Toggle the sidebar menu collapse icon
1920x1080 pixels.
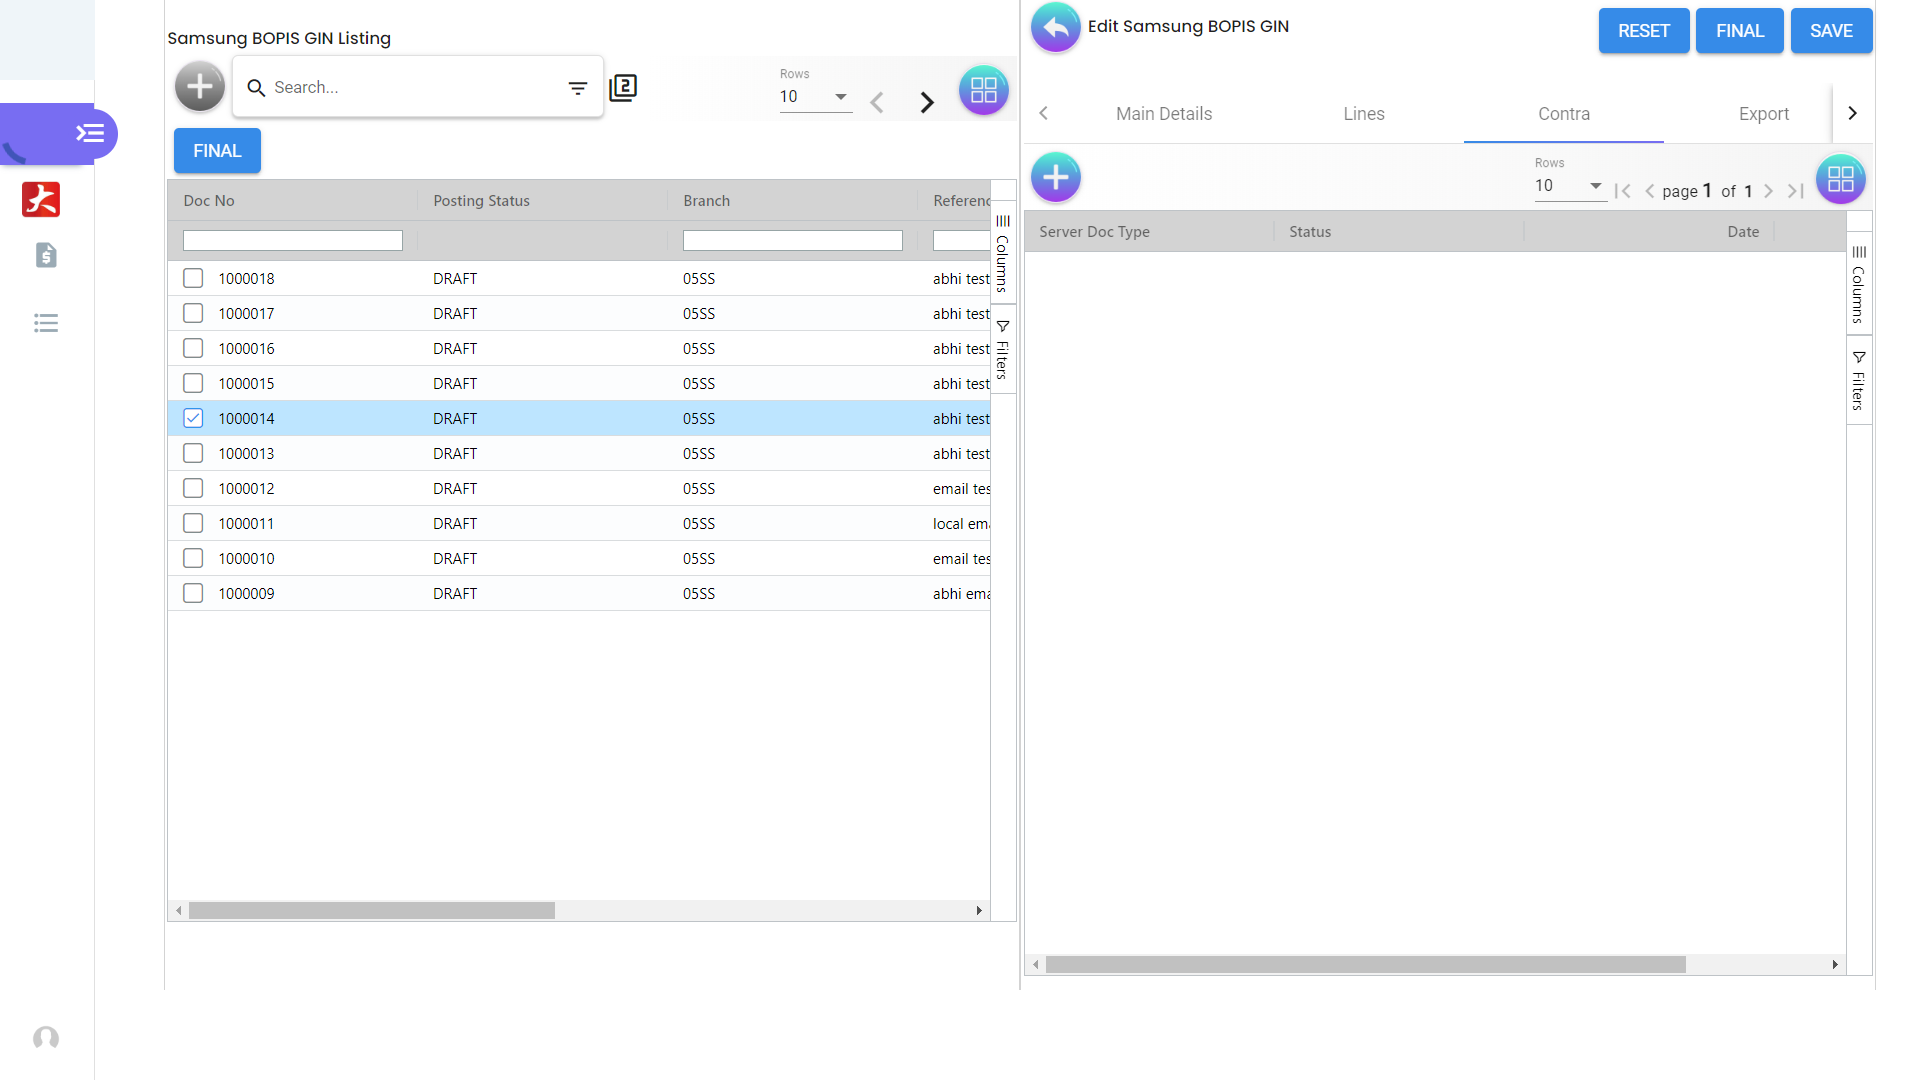pos(90,133)
